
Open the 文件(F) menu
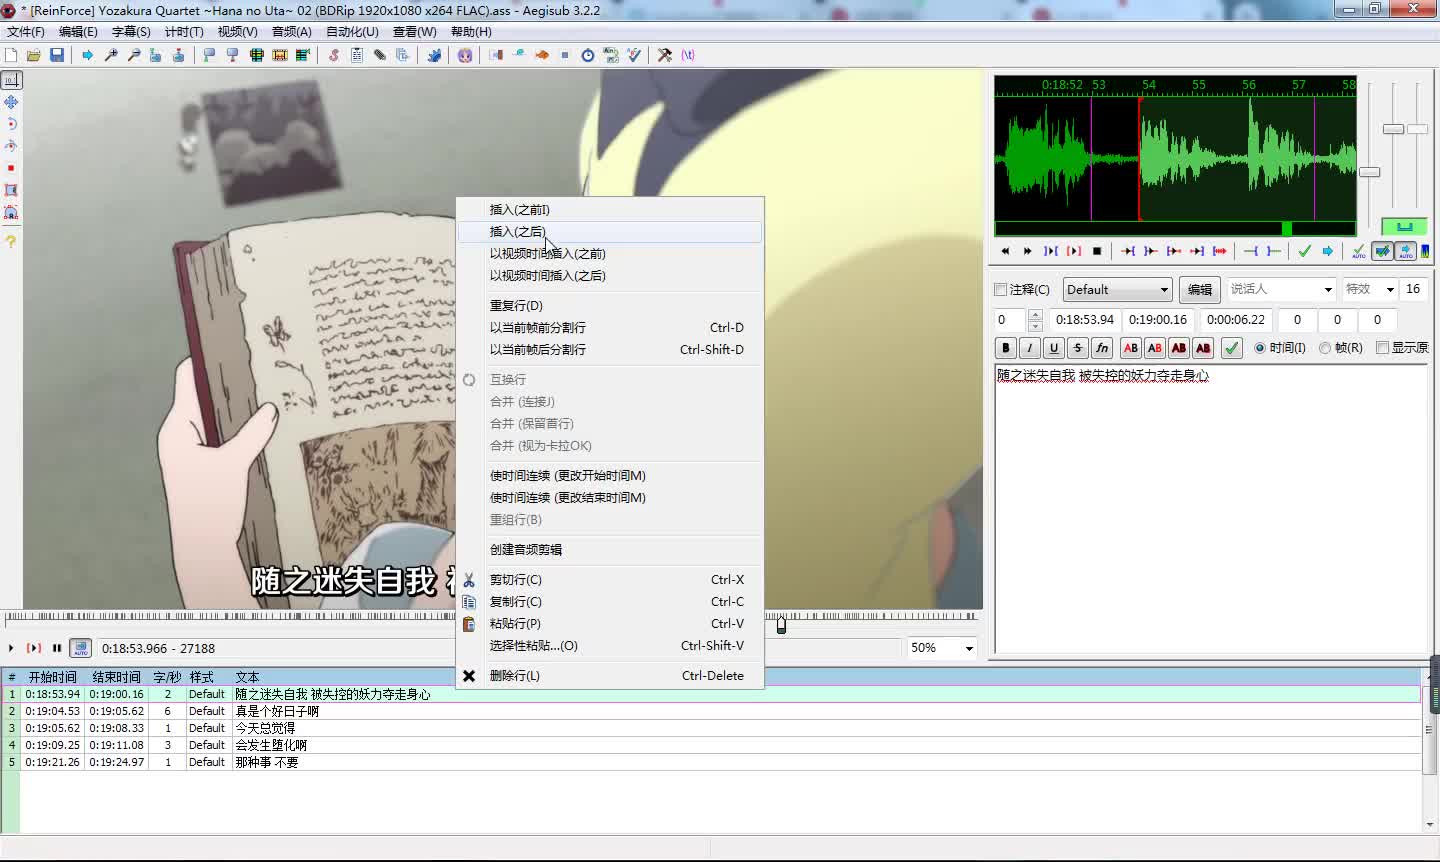tap(26, 32)
